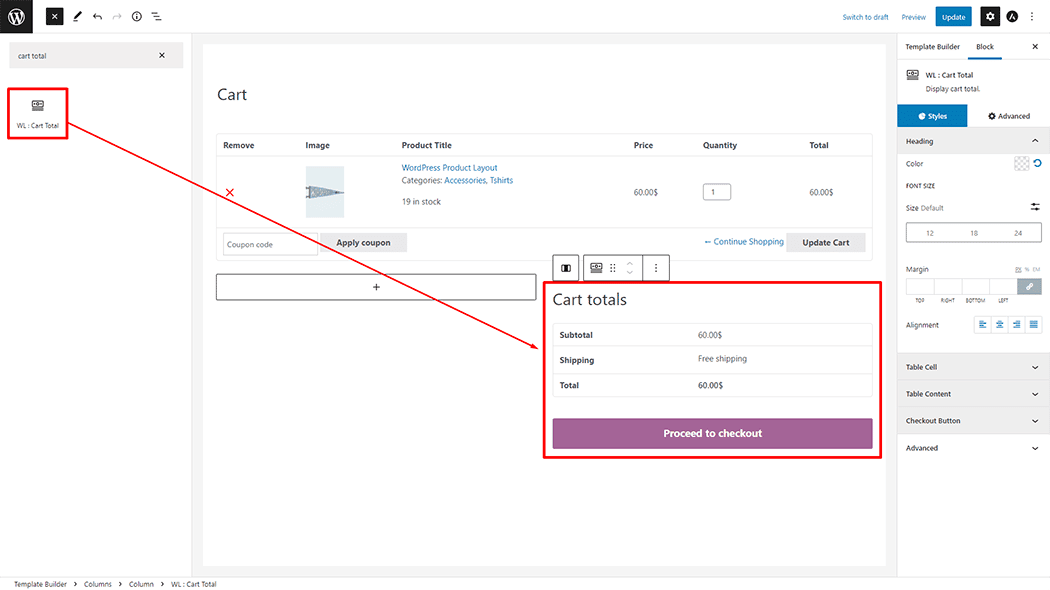Select the pencil Tools icon

pos(77,17)
